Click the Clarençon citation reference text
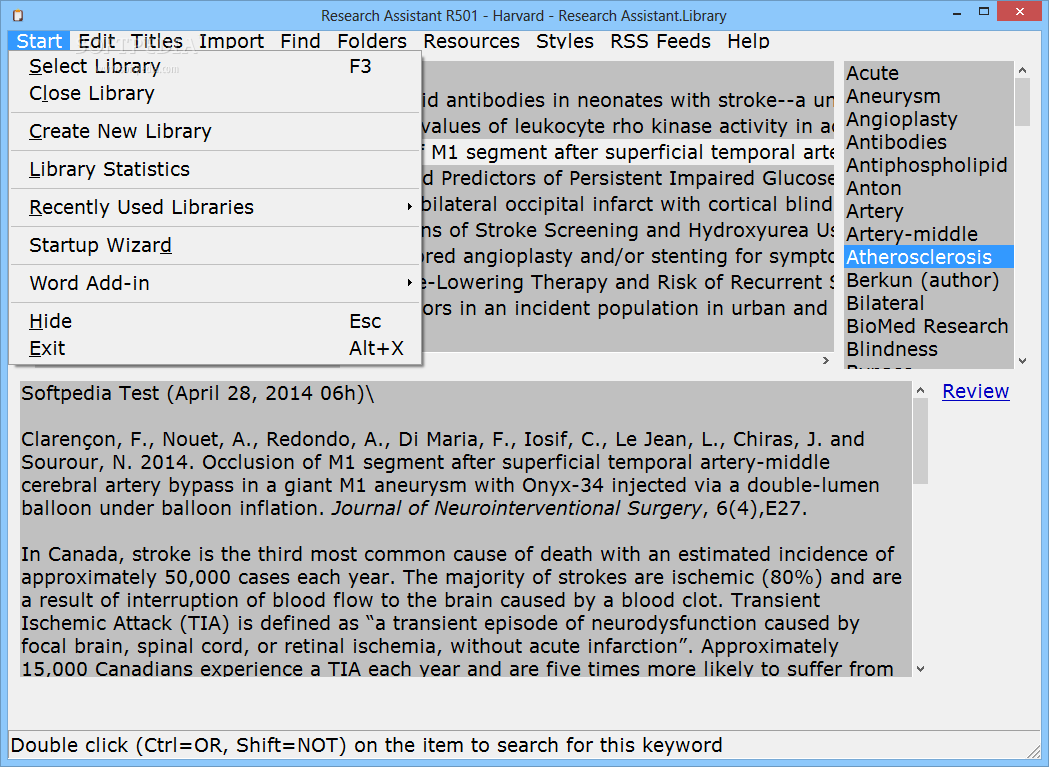The width and height of the screenshot is (1049, 767). click(x=450, y=474)
